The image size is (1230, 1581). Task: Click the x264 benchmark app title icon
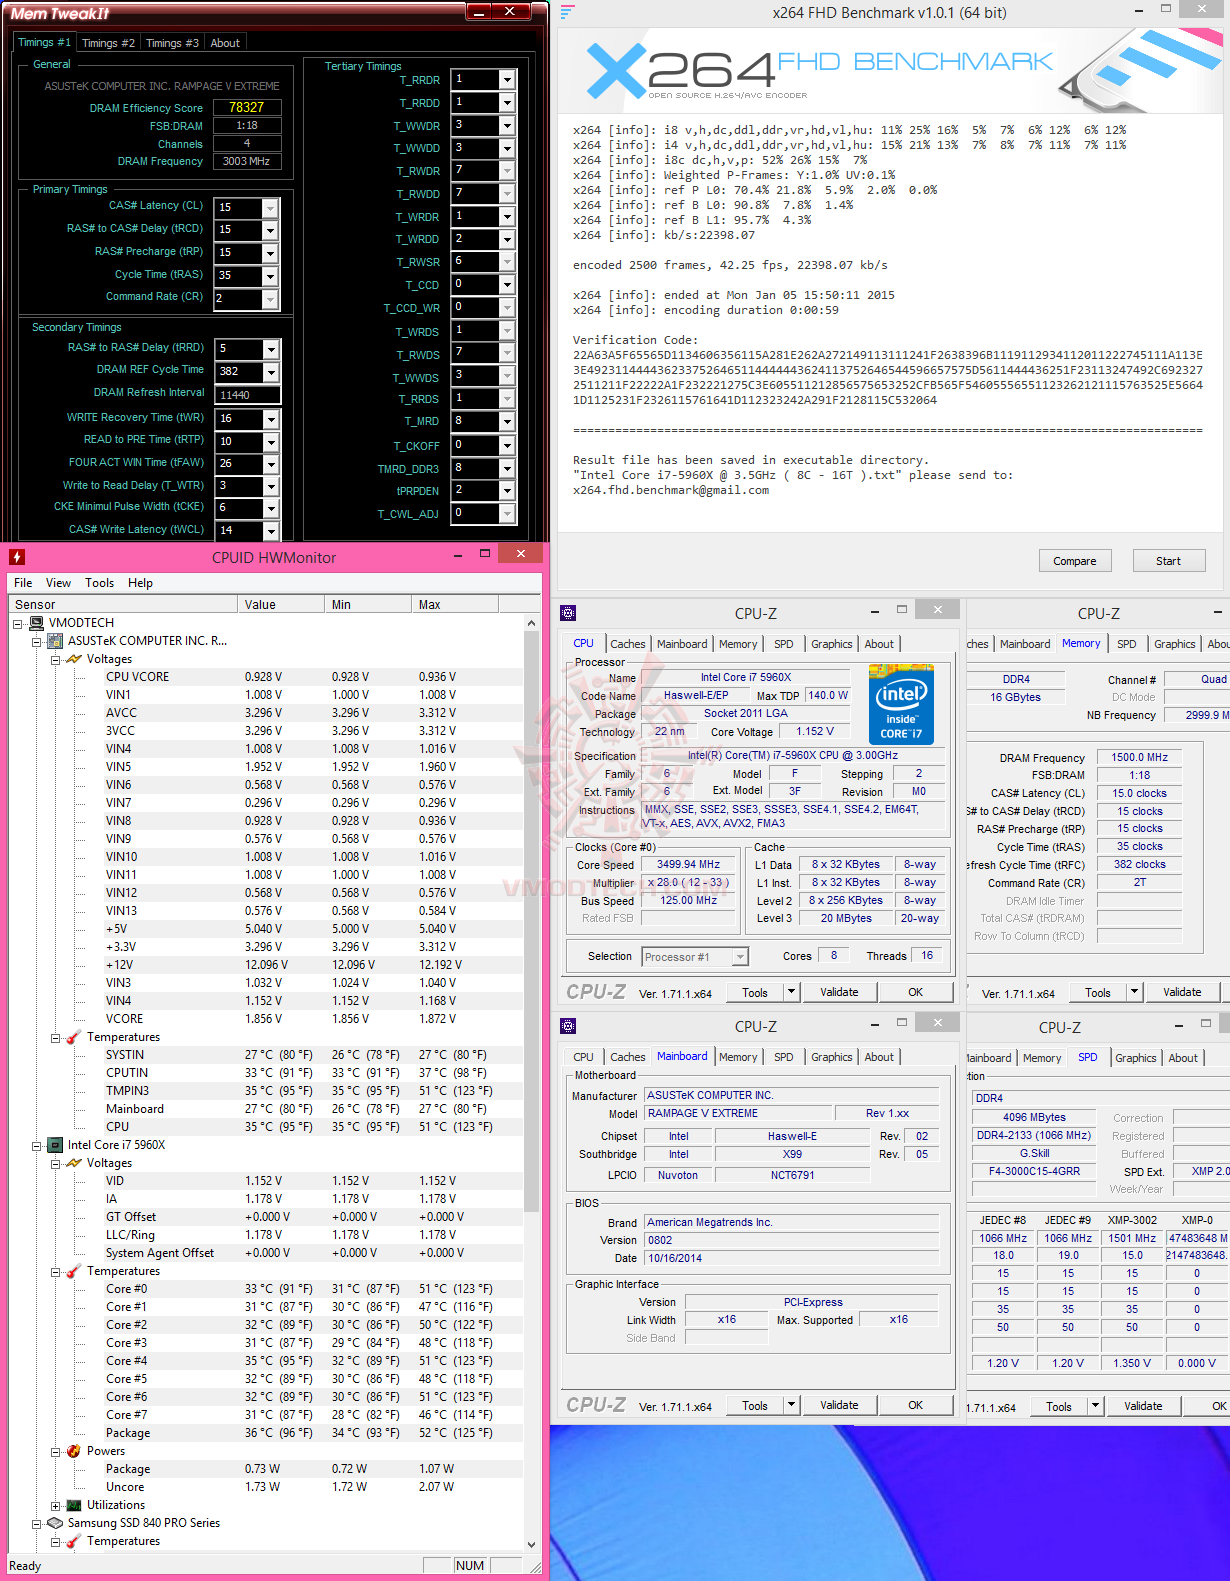568,12
